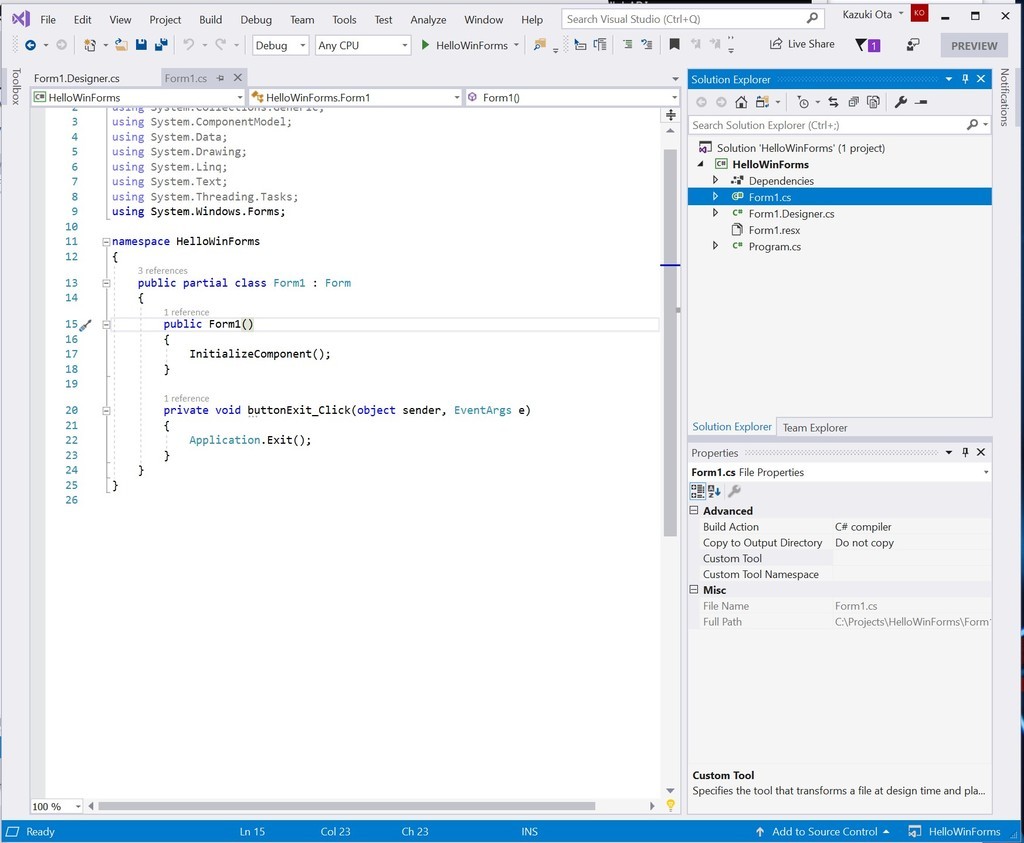
Task: Go to Solution Explorer home view
Action: (741, 102)
